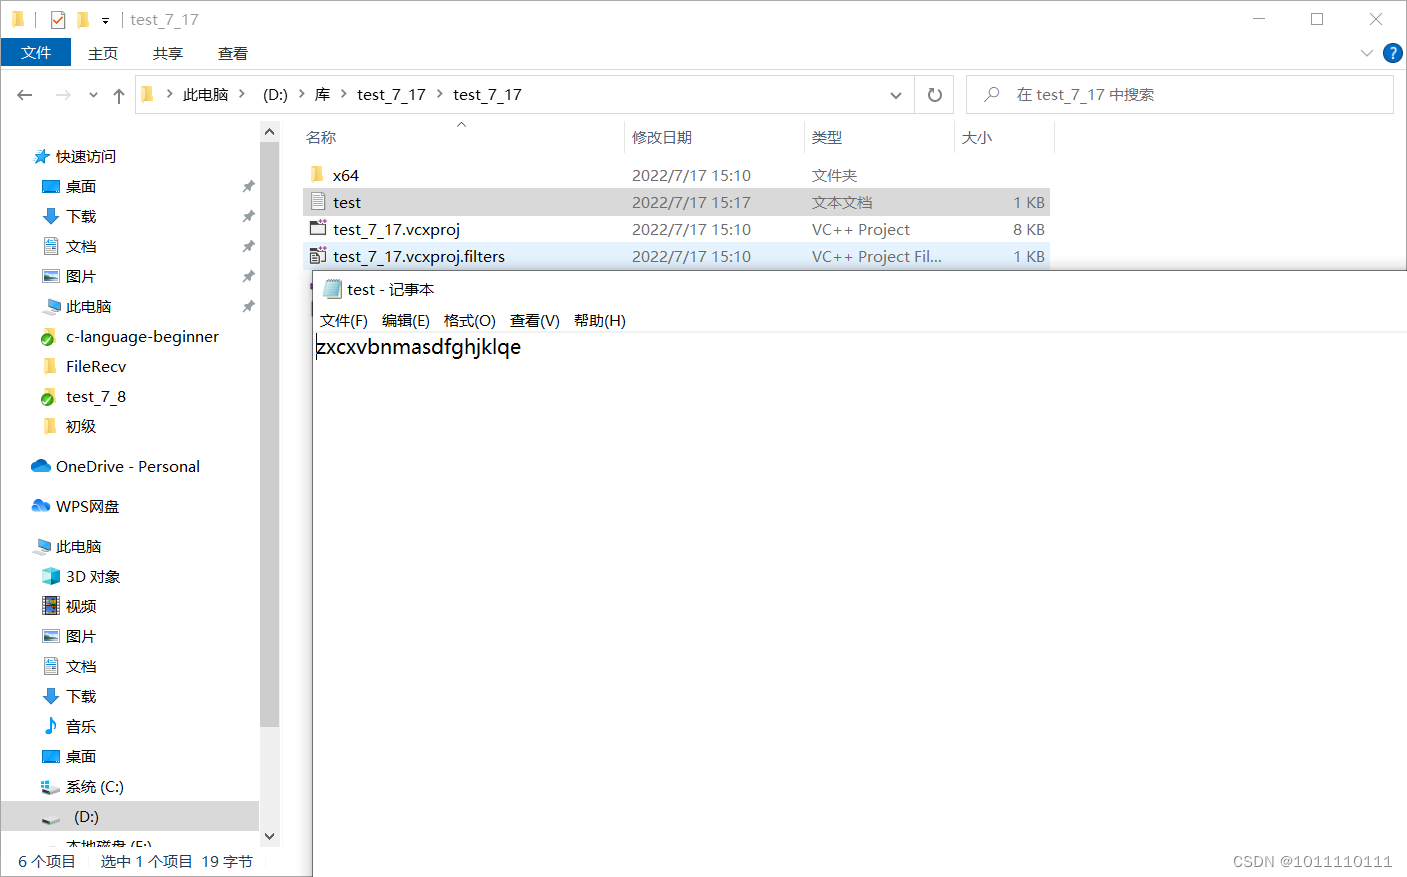Viewport: 1407px width, 877px height.
Task: Open the quick access toolbar customize dropdown
Action: [x=105, y=19]
